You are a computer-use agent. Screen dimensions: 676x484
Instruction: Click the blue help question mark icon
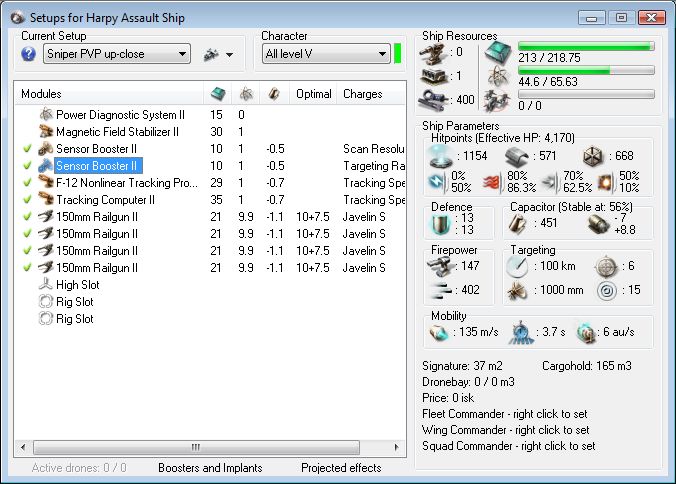[28, 54]
